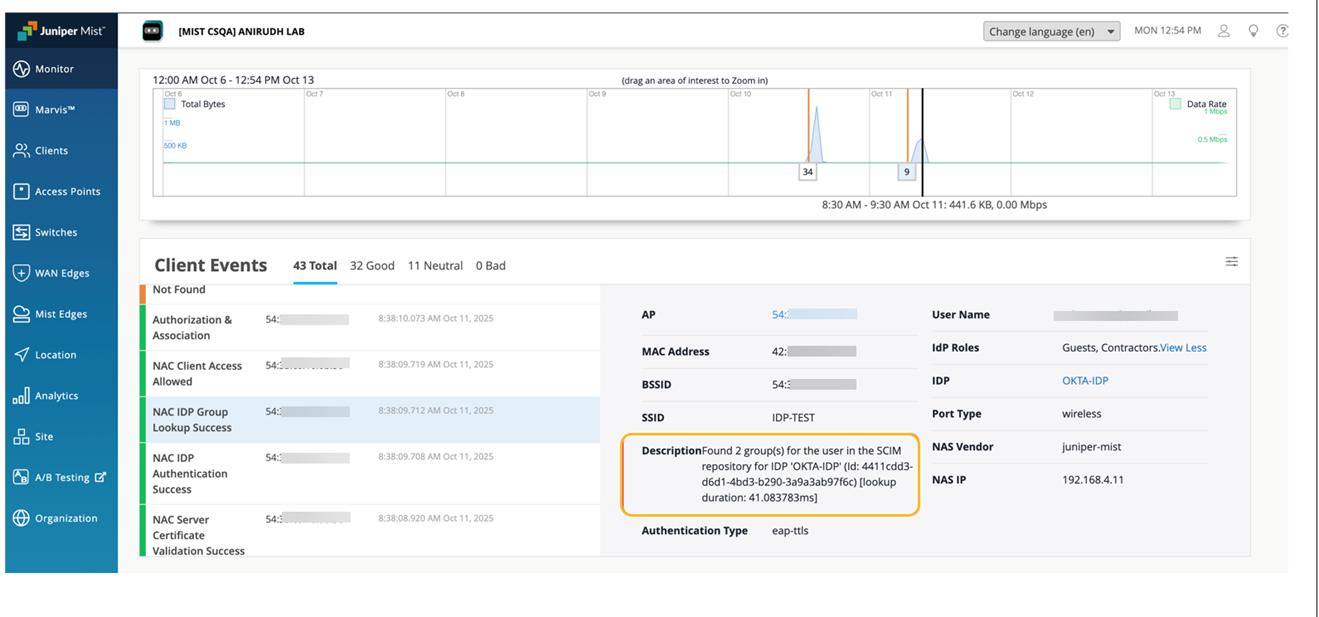Open Analytics bar chart icon
This screenshot has height=617, width=1319.
pyautogui.click(x=21, y=396)
